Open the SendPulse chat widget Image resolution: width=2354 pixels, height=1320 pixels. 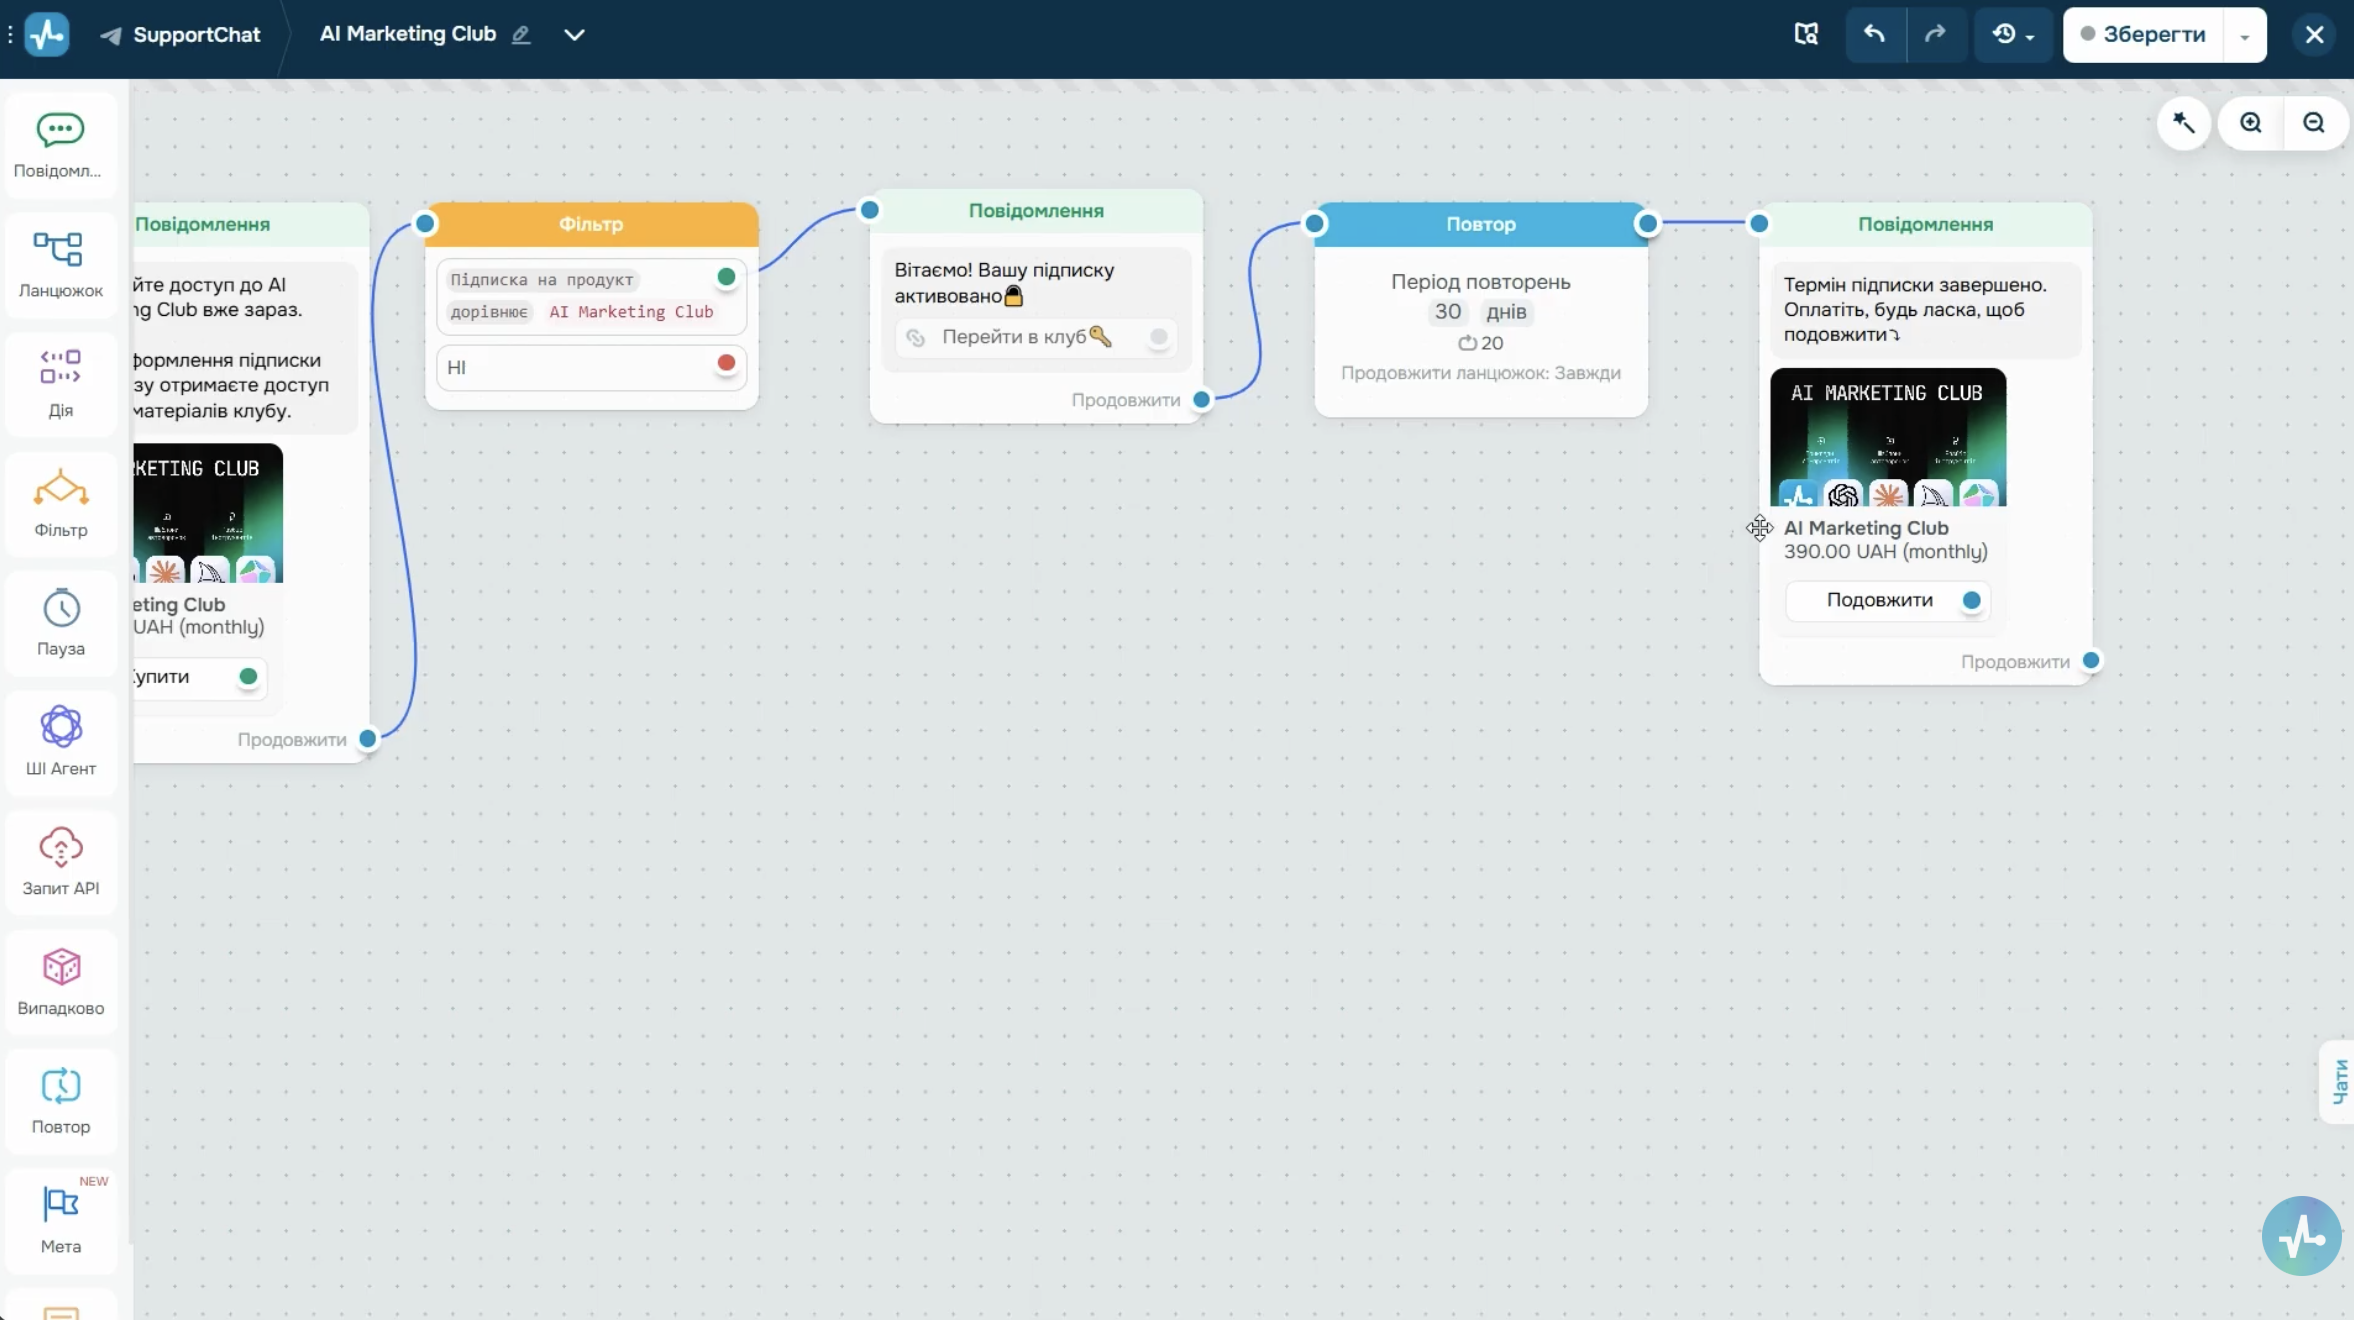pyautogui.click(x=2302, y=1236)
